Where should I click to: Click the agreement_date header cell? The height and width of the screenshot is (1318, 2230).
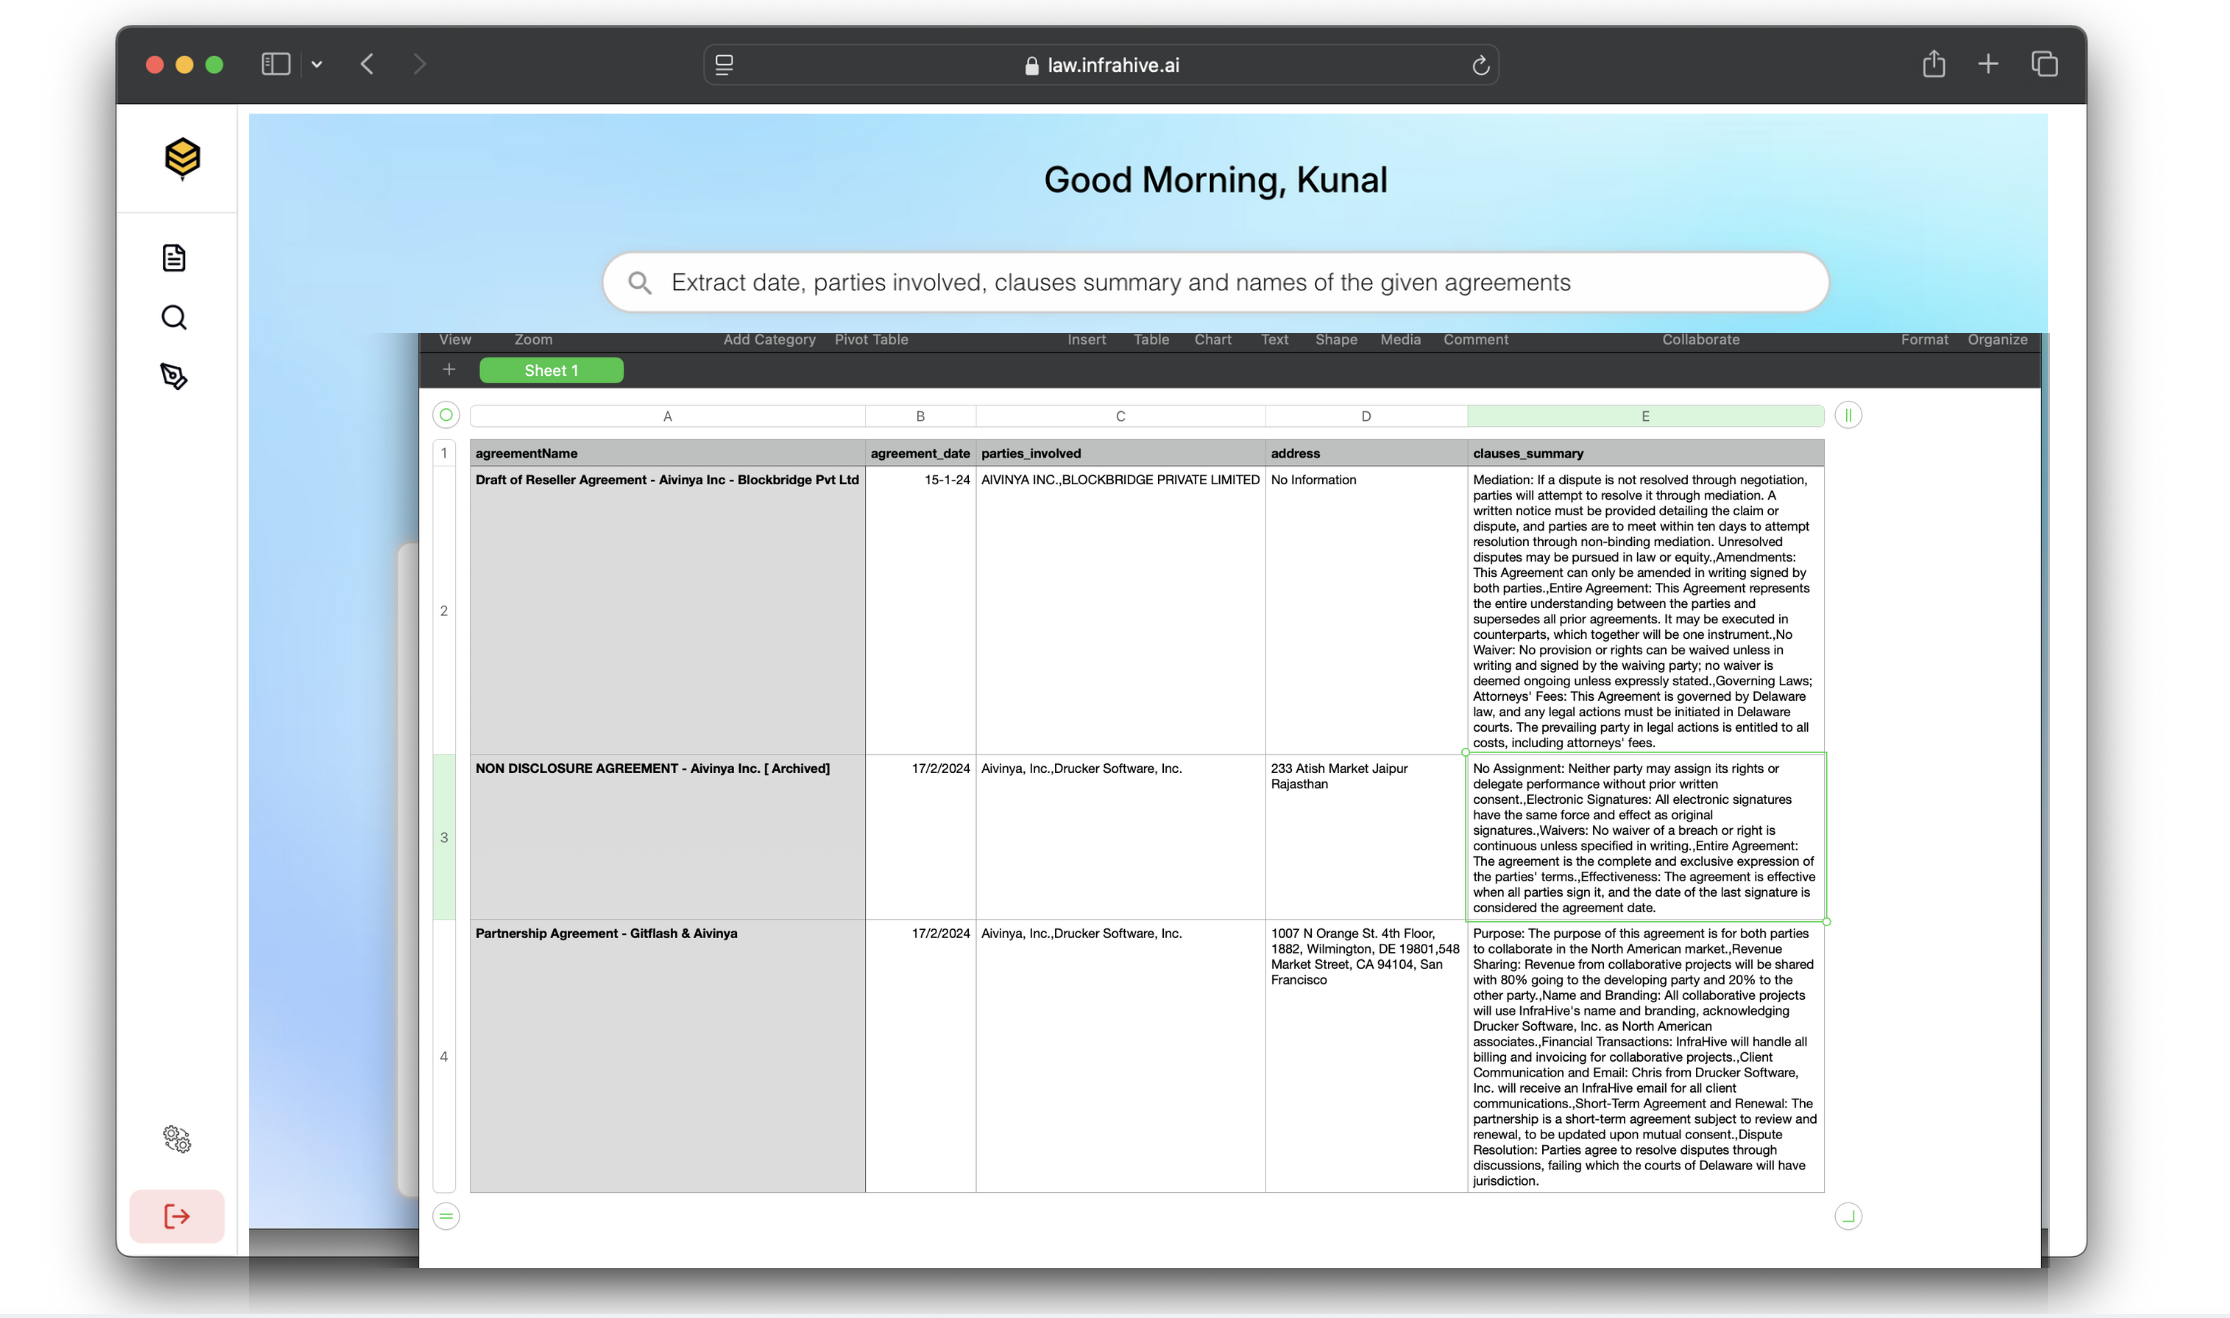tap(920, 453)
